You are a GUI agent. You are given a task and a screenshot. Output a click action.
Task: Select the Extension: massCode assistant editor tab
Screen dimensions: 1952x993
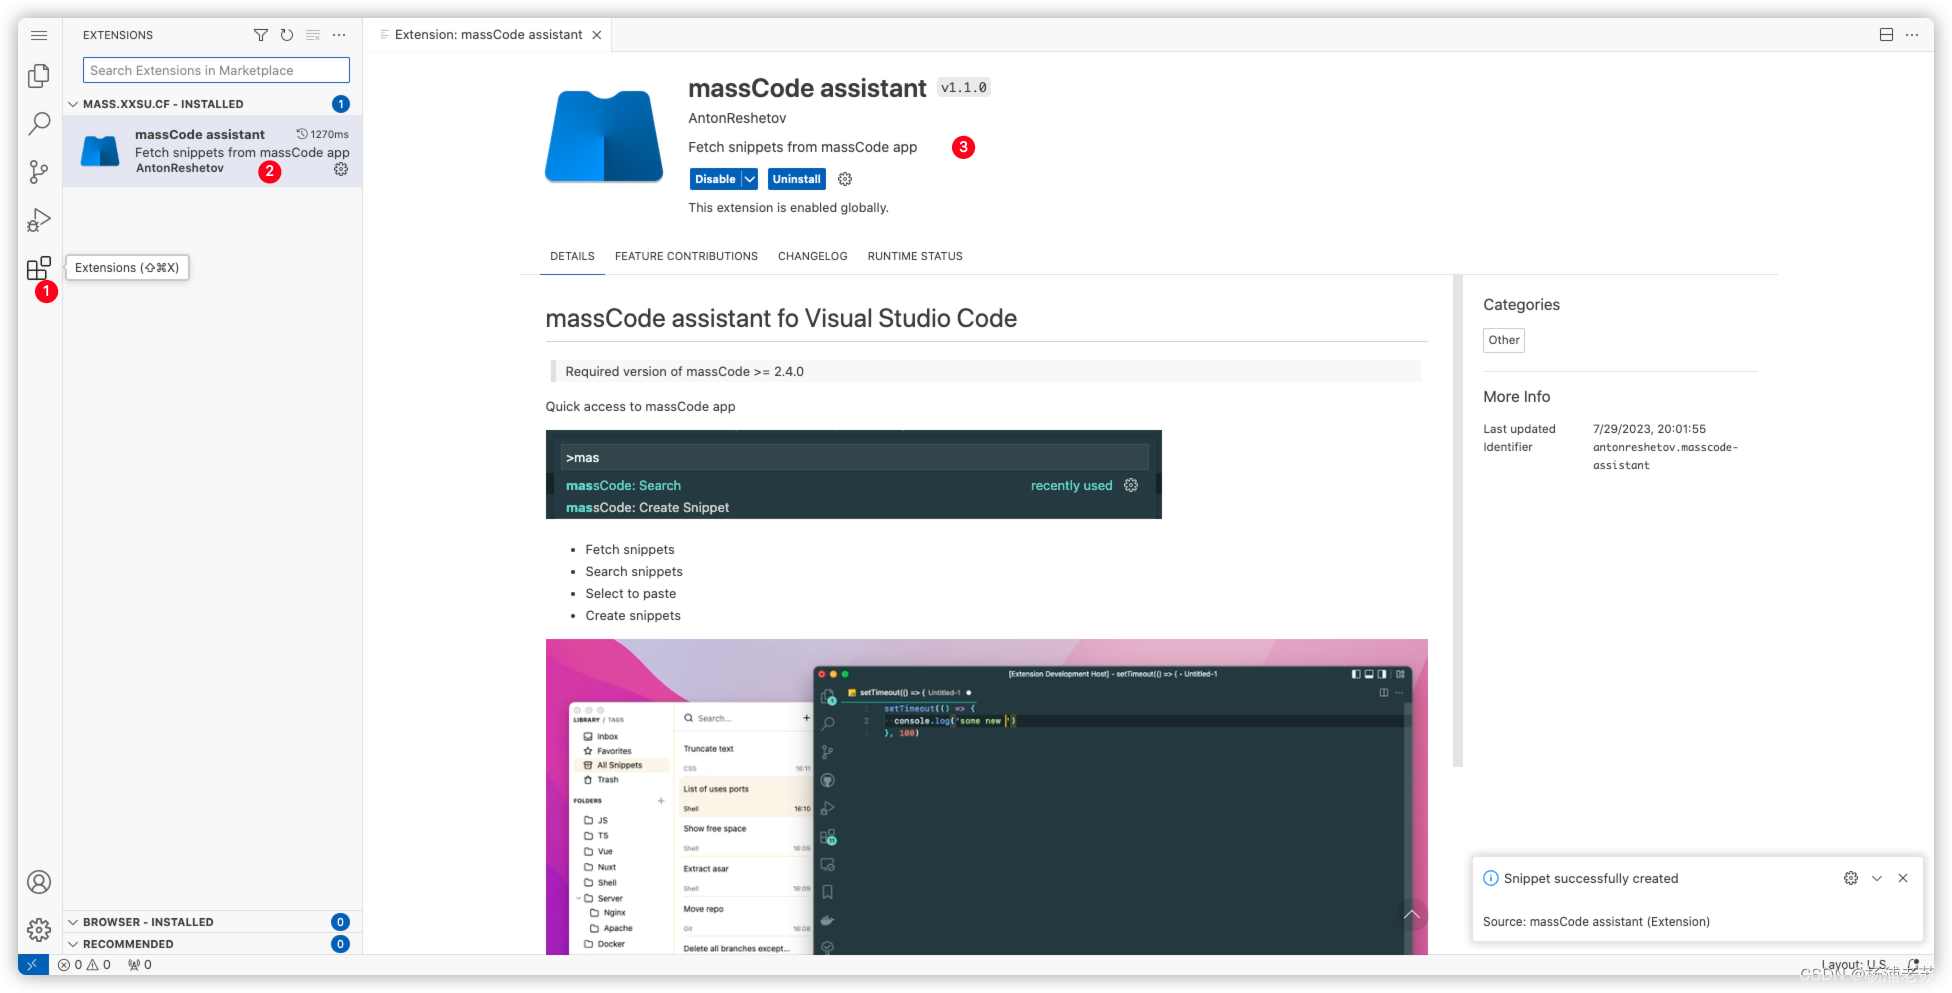point(488,35)
